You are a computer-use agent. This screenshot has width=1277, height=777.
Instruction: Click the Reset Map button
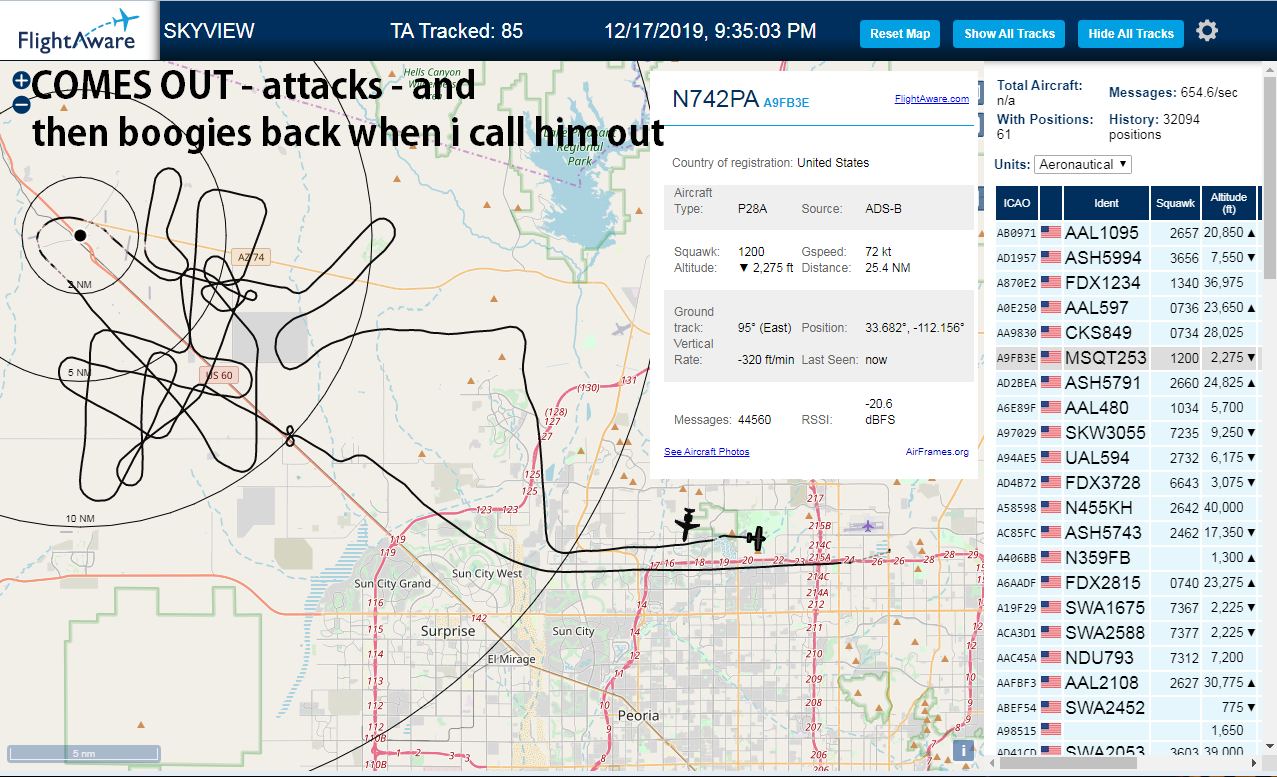[900, 34]
